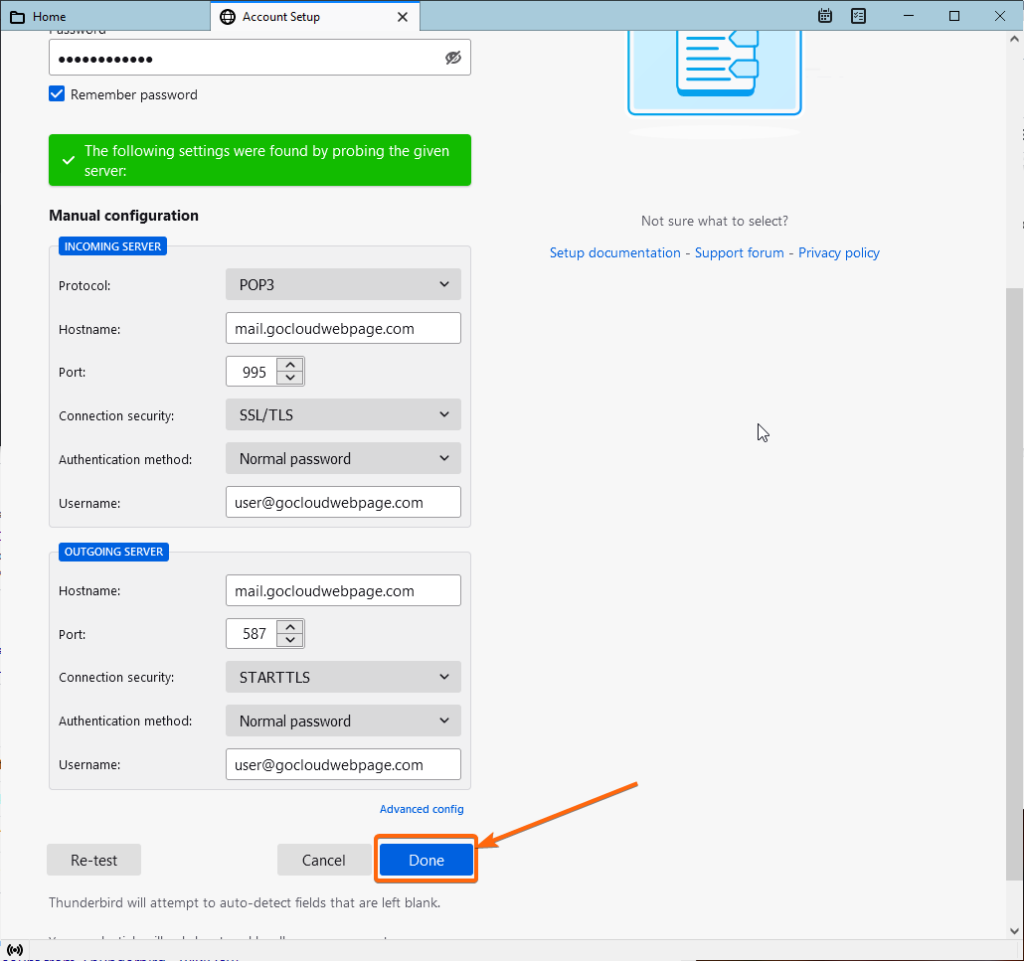Increase the incoming port with the up stepper
1024x961 pixels.
coord(290,365)
